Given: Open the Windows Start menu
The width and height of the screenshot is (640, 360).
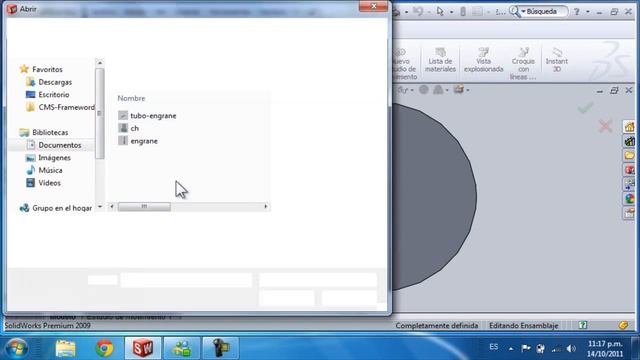Looking at the screenshot, I should 17,348.
